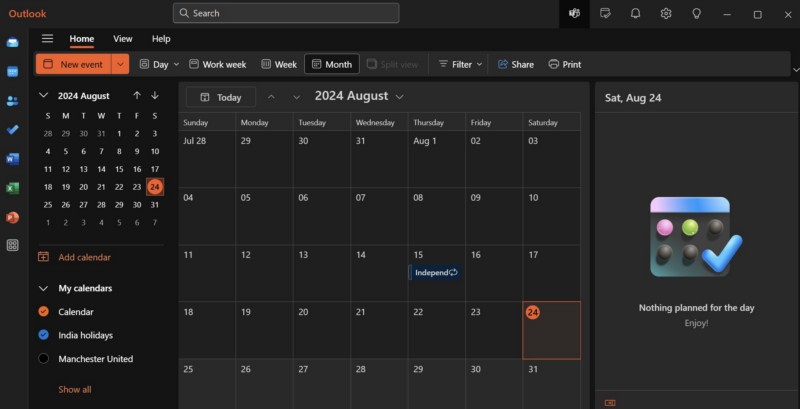Screen dimensions: 800x409
Task: Select day 20 in main calendar grid
Action: 322,330
